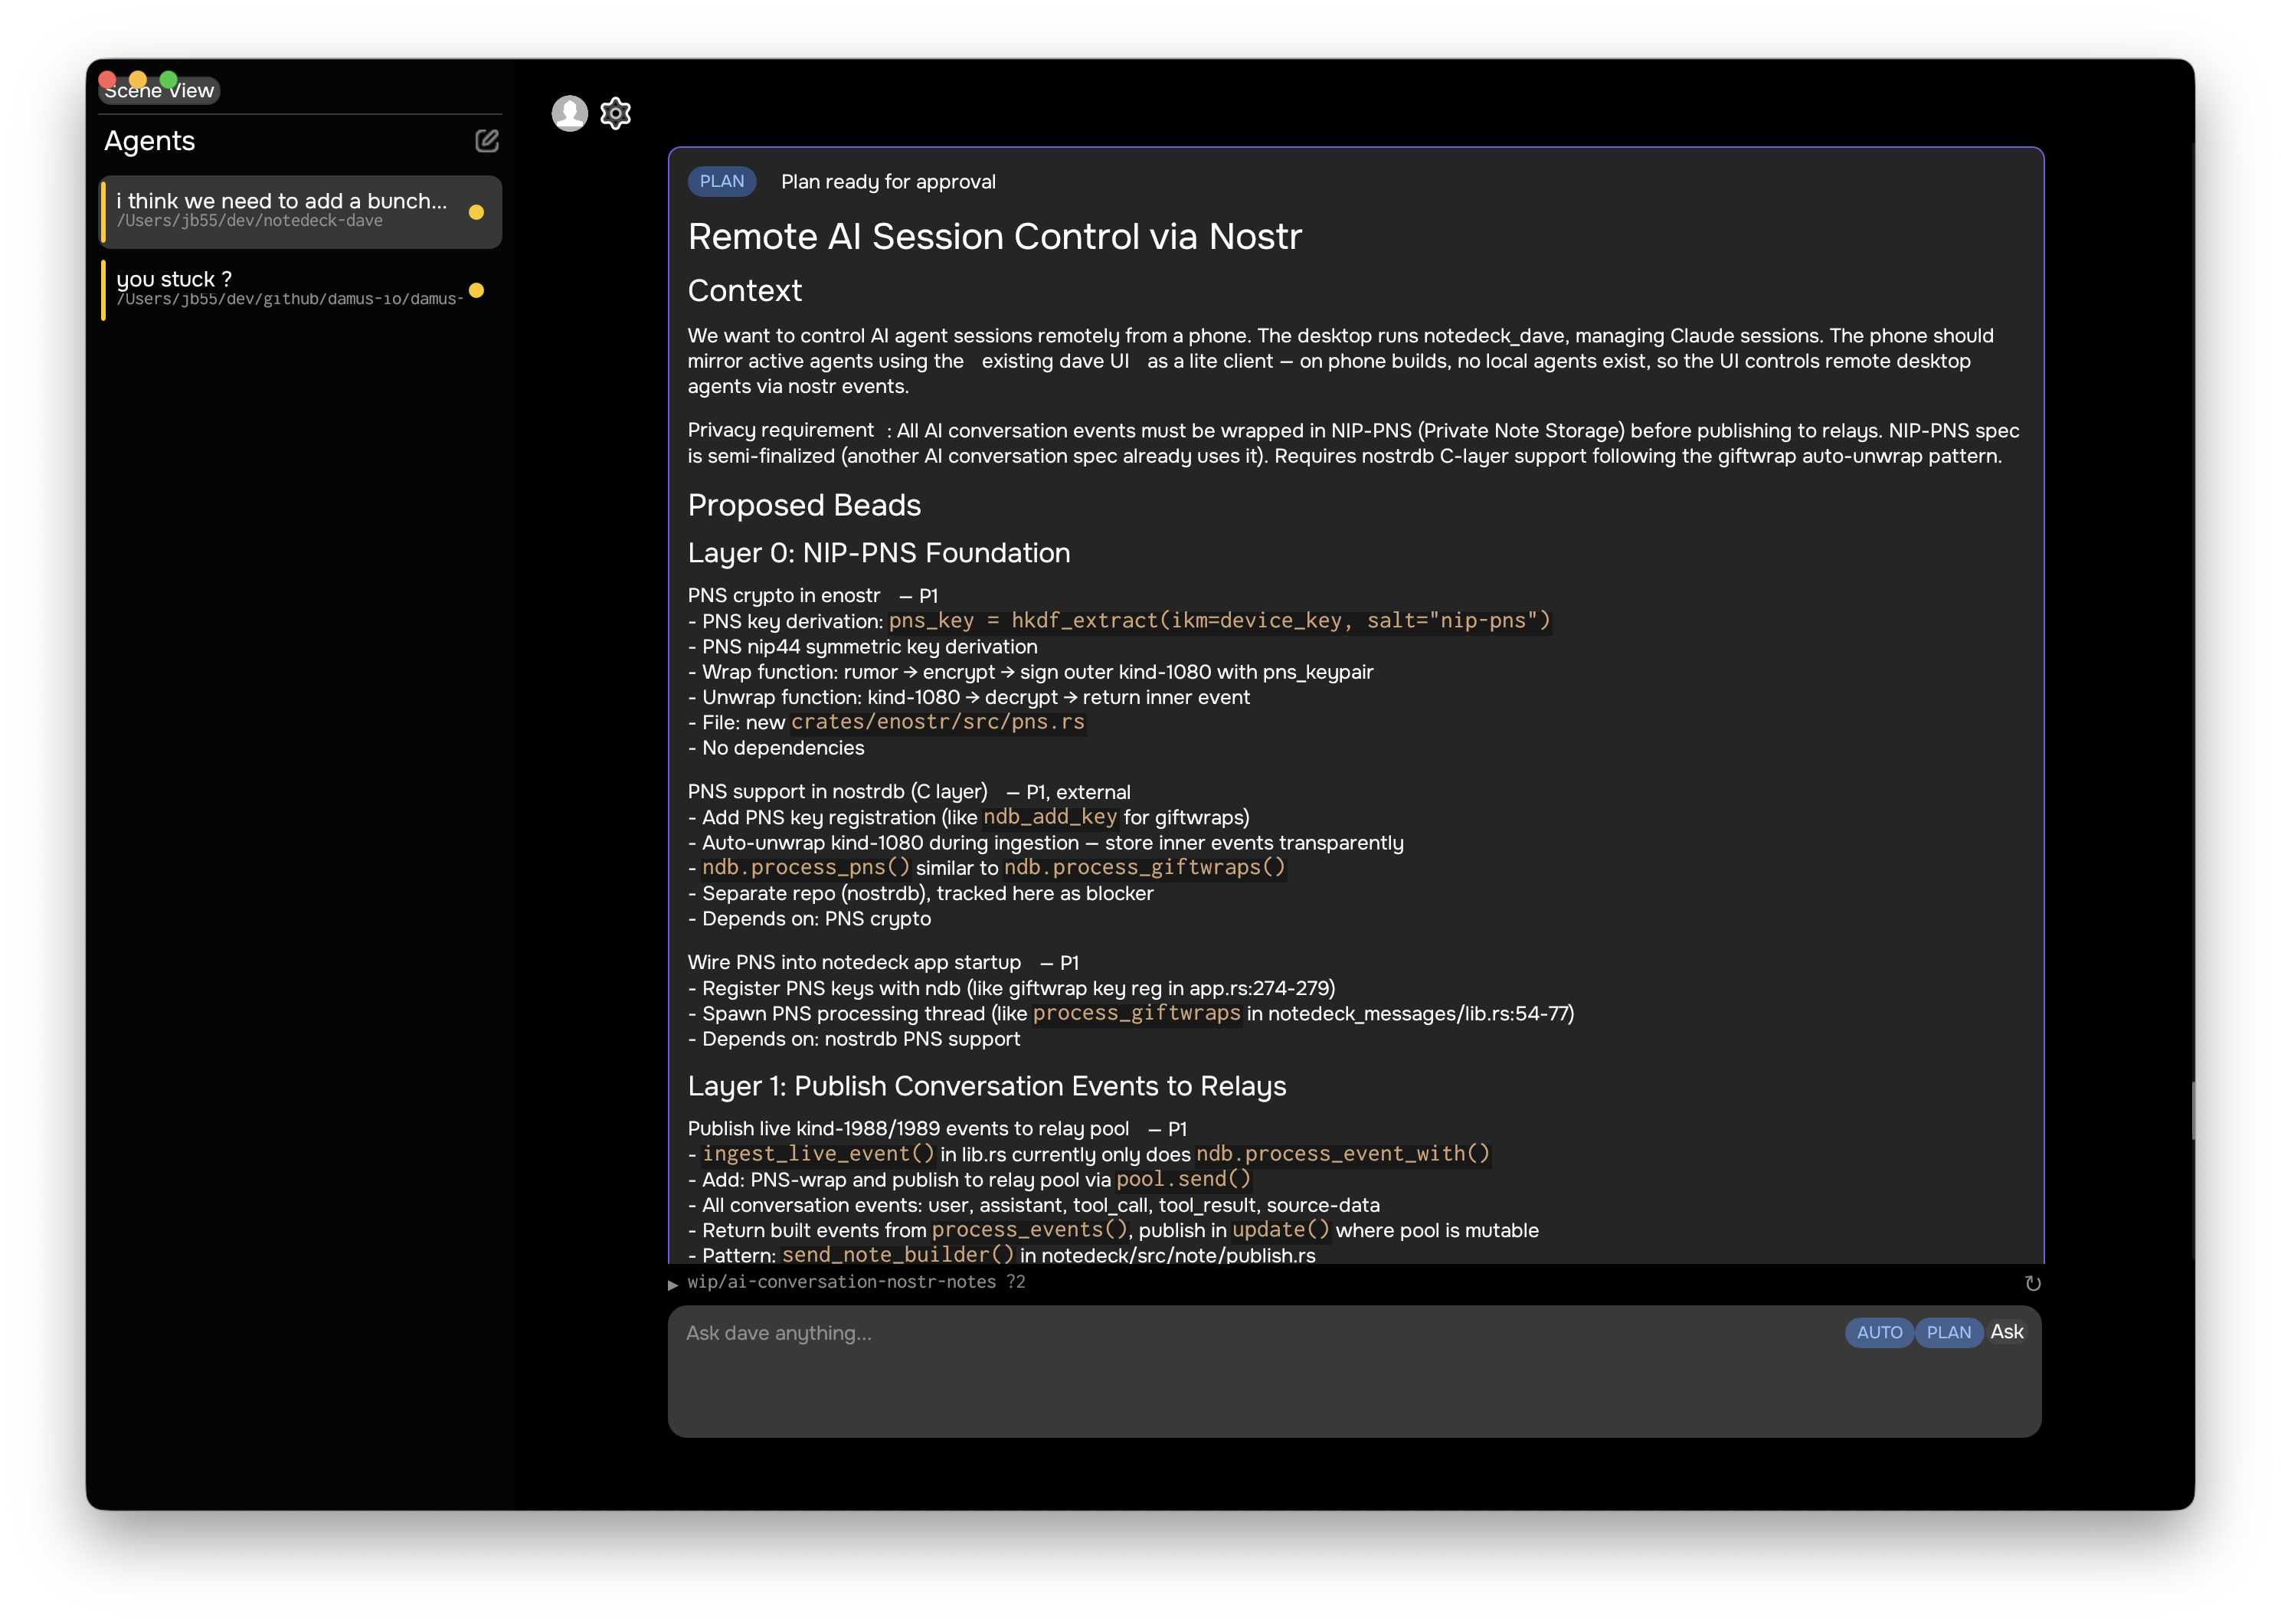Click the new agent compose icon
Image resolution: width=2281 pixels, height=1624 pixels.
486,141
